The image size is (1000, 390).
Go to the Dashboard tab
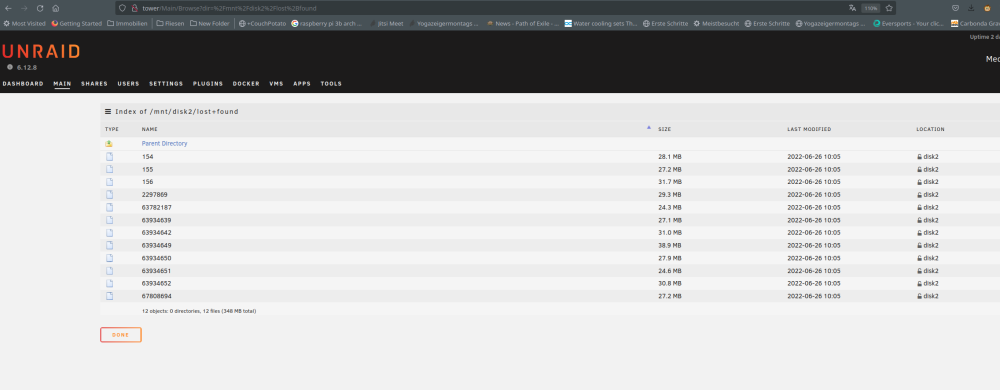pyautogui.click(x=23, y=83)
